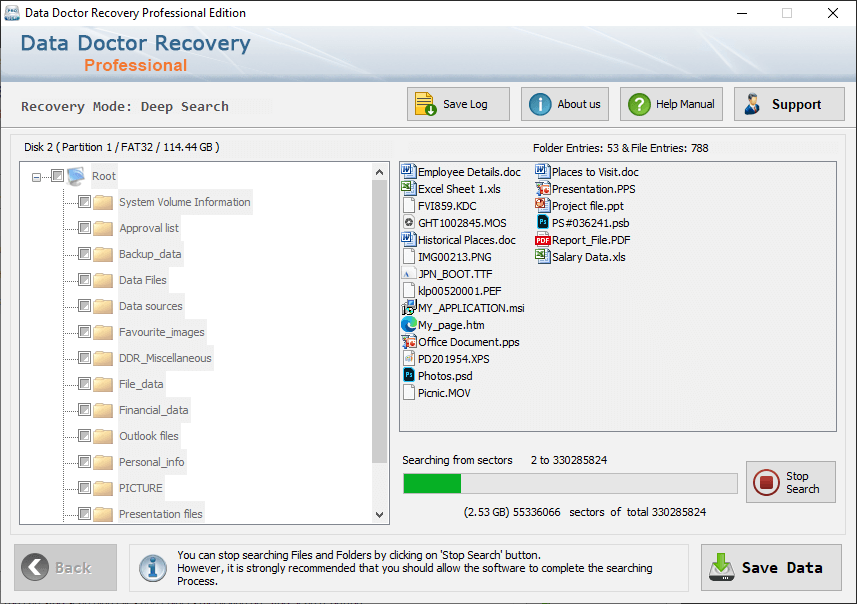This screenshot has width=857, height=604.
Task: Check the System Volume Information checkbox
Action: coord(84,202)
